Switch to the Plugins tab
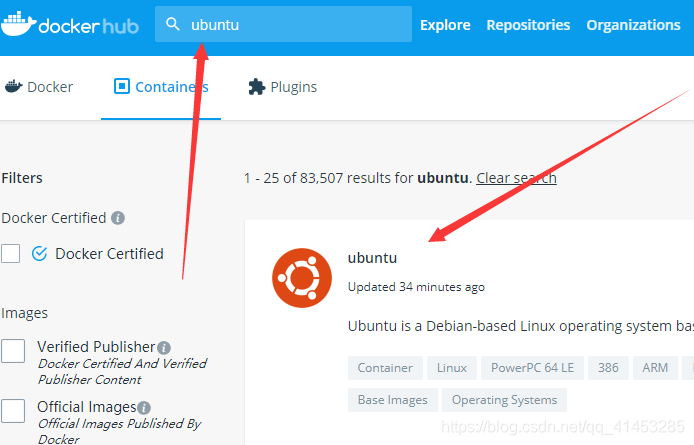The height and width of the screenshot is (445, 694). [x=283, y=87]
